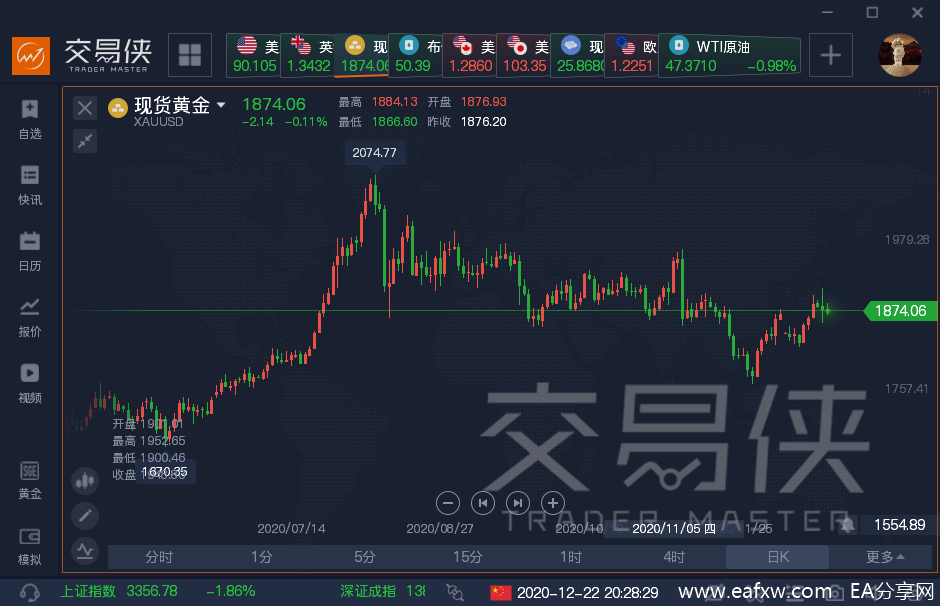Click the 1979.28 price axis label

(906, 240)
